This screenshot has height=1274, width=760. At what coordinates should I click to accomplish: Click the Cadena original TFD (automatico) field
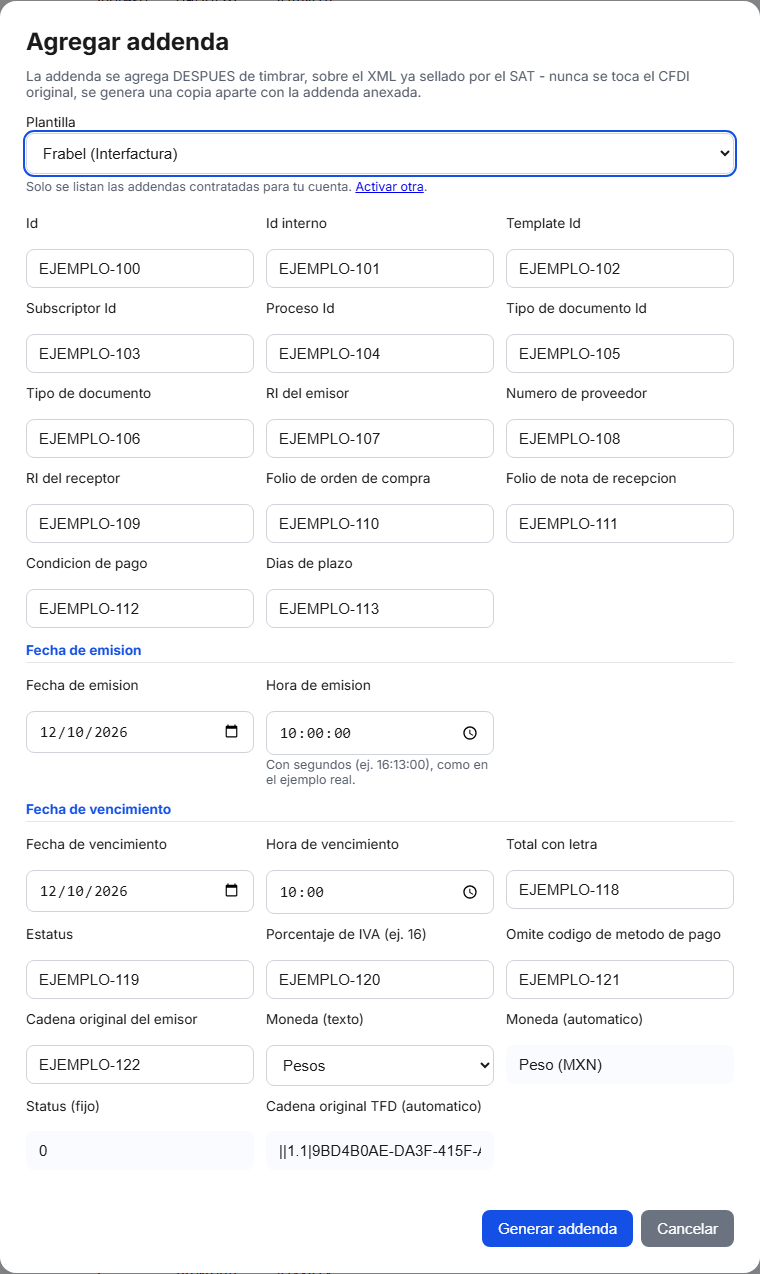[380, 1150]
